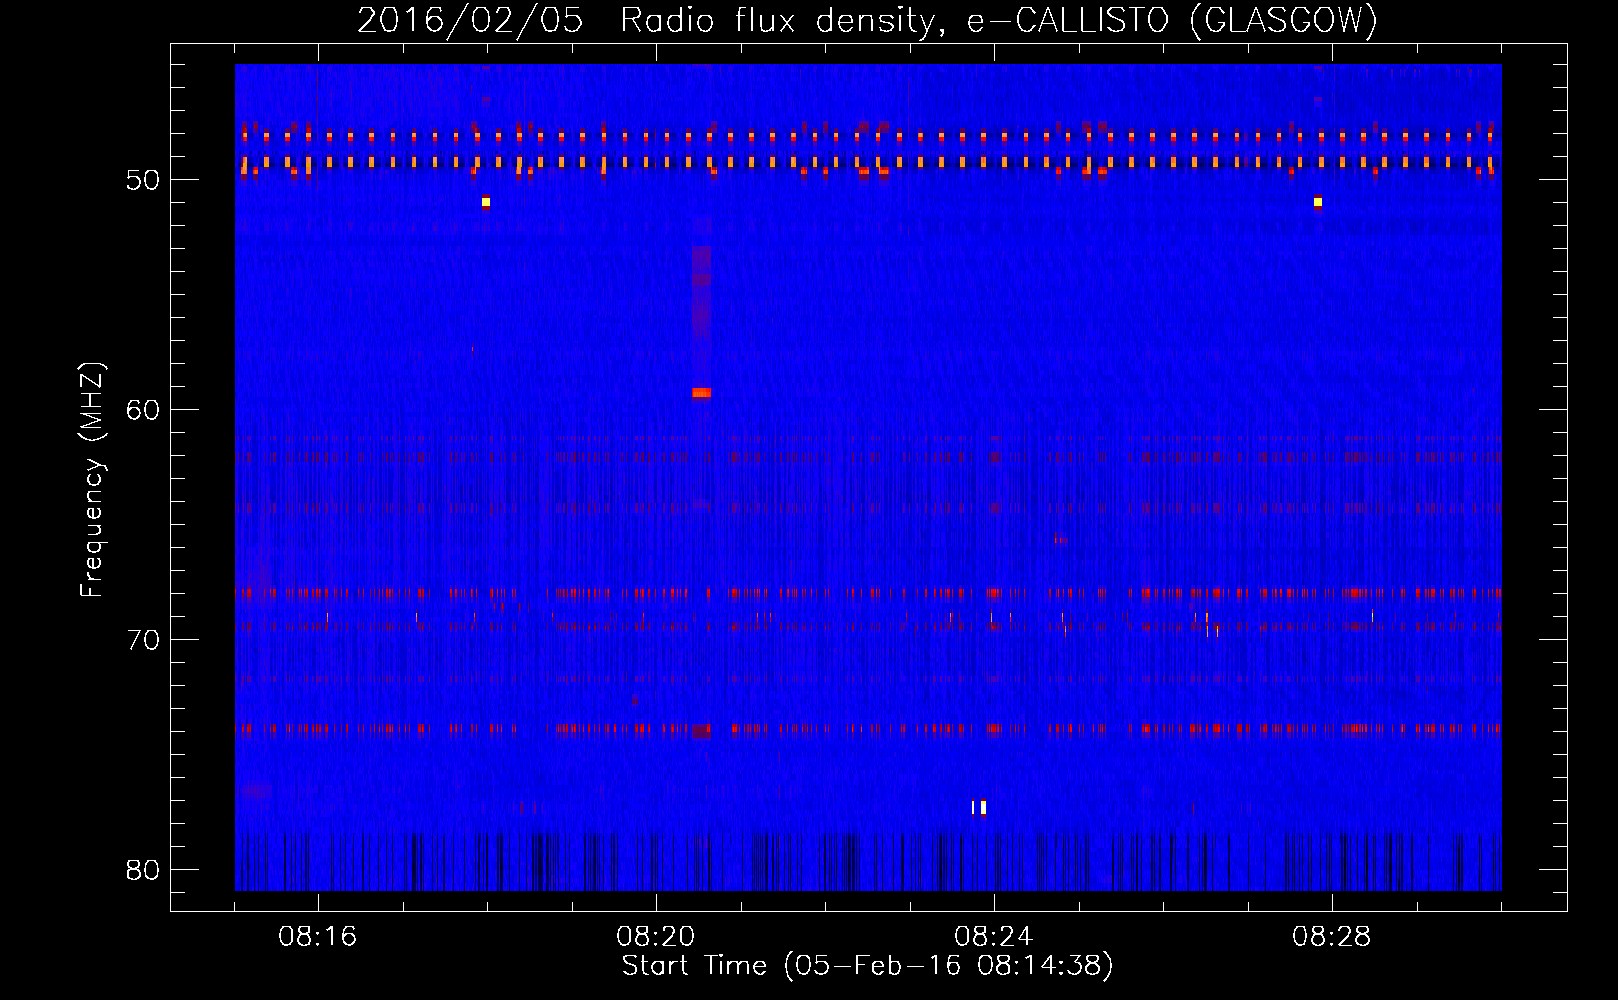Click the plot title with GLASGOW

point(867,21)
